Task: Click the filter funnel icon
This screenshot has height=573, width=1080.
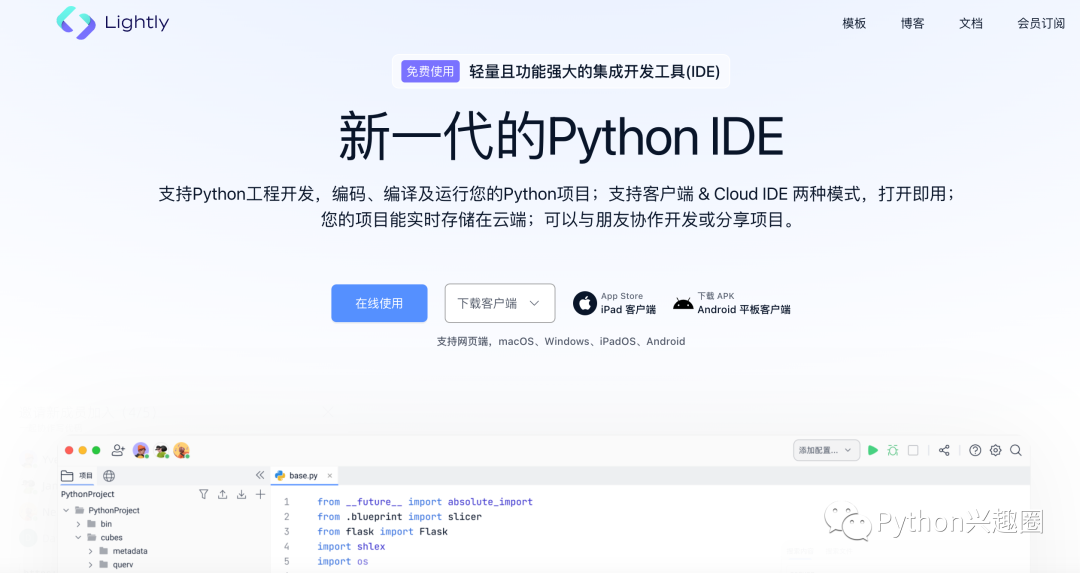Action: pos(203,494)
